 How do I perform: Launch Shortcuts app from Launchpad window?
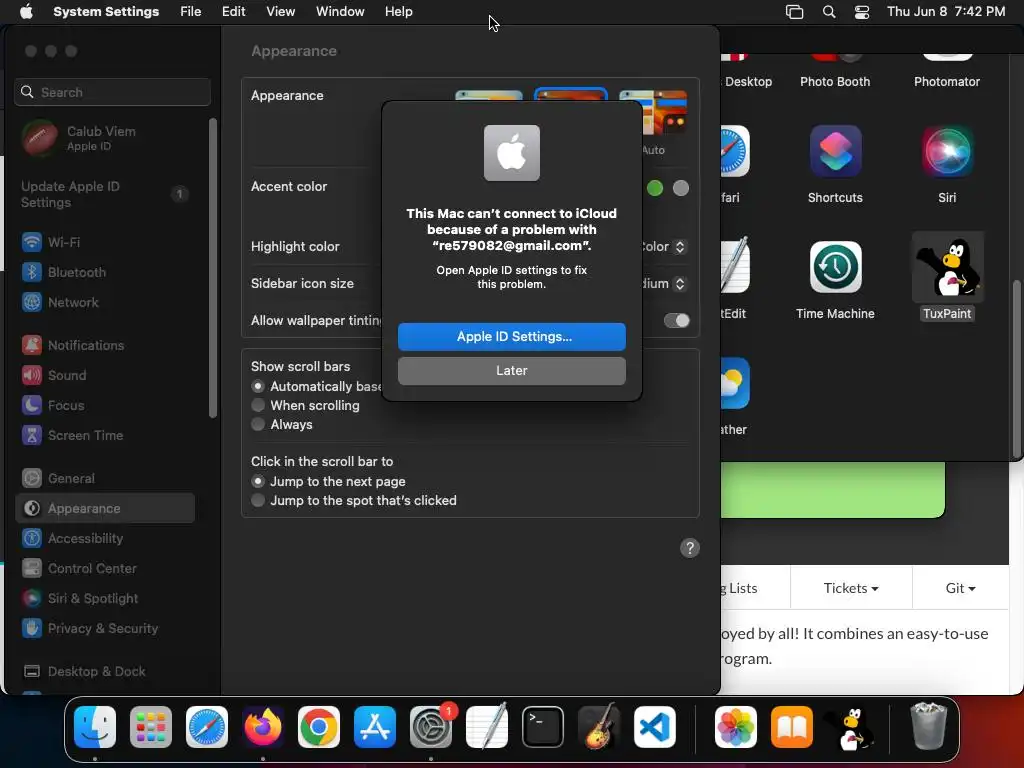(835, 152)
